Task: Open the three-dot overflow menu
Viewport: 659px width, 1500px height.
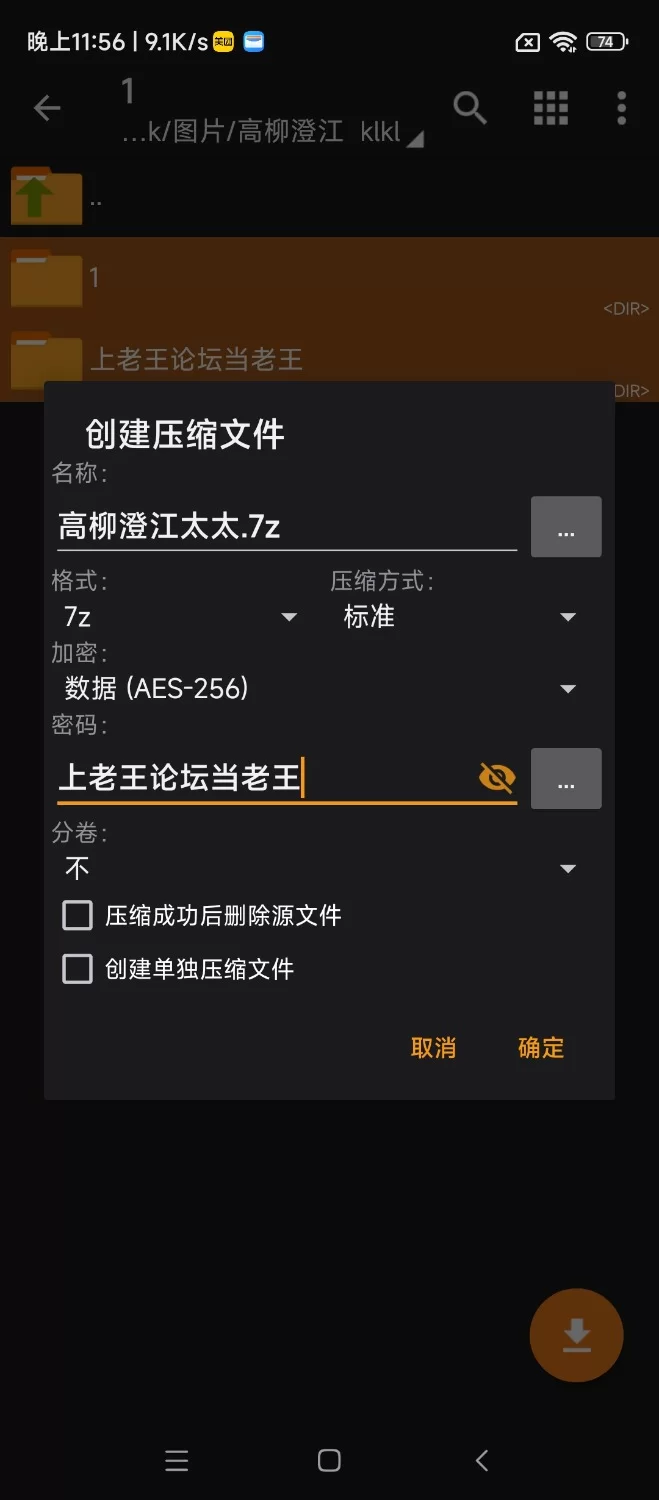Action: point(621,108)
